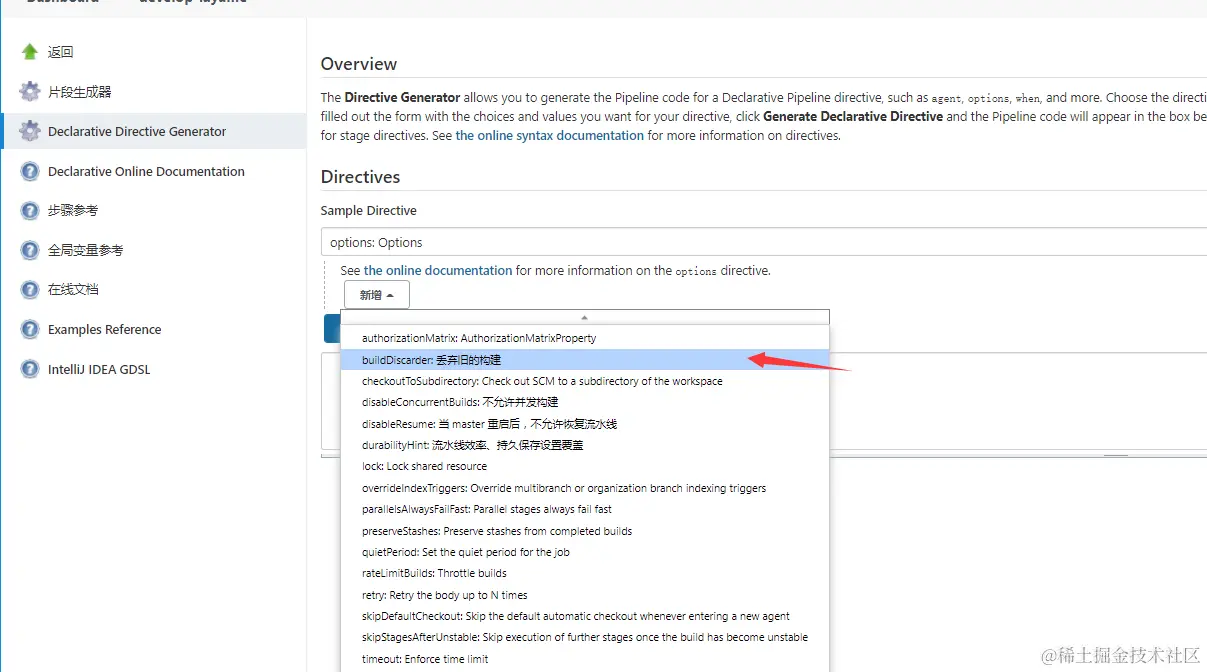Click the green up-arrow 返回 icon
Screen dimensions: 1207x672
pyautogui.click(x=30, y=52)
